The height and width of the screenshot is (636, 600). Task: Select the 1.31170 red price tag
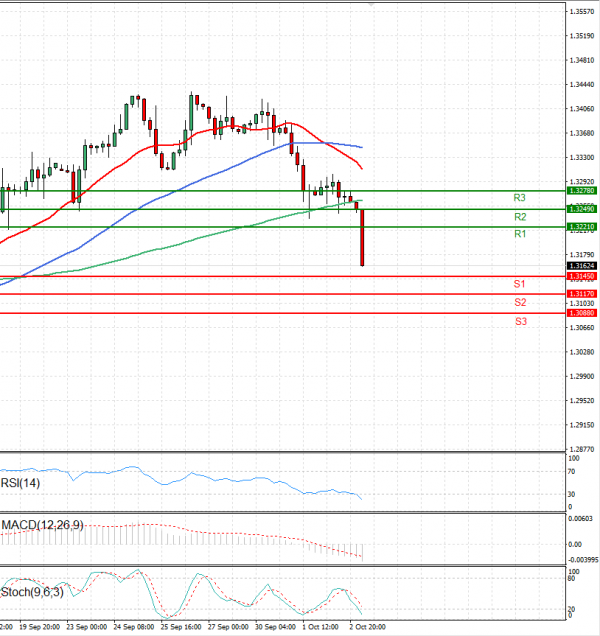click(582, 294)
